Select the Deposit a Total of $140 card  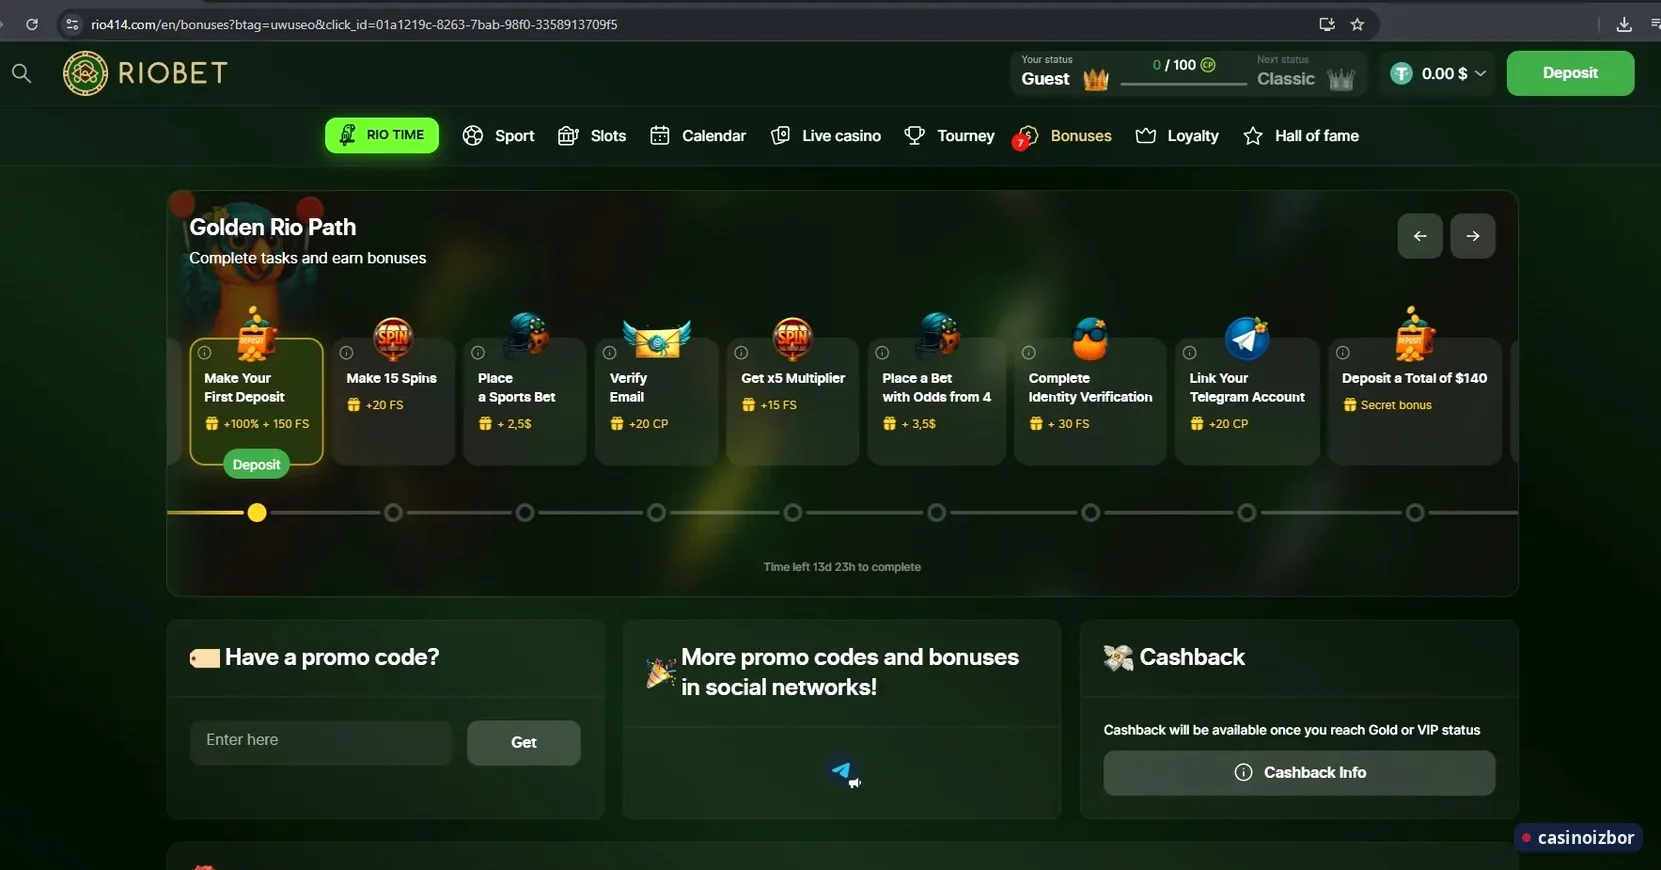[1415, 401]
